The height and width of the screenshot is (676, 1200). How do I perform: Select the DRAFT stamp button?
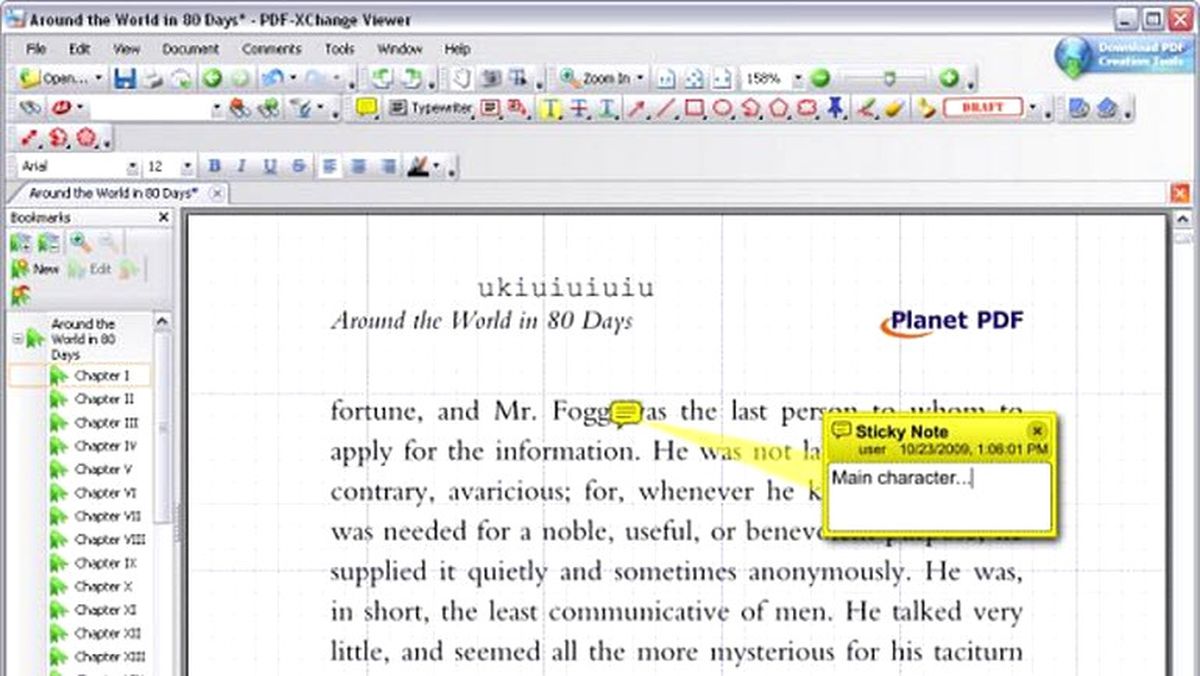(x=983, y=107)
